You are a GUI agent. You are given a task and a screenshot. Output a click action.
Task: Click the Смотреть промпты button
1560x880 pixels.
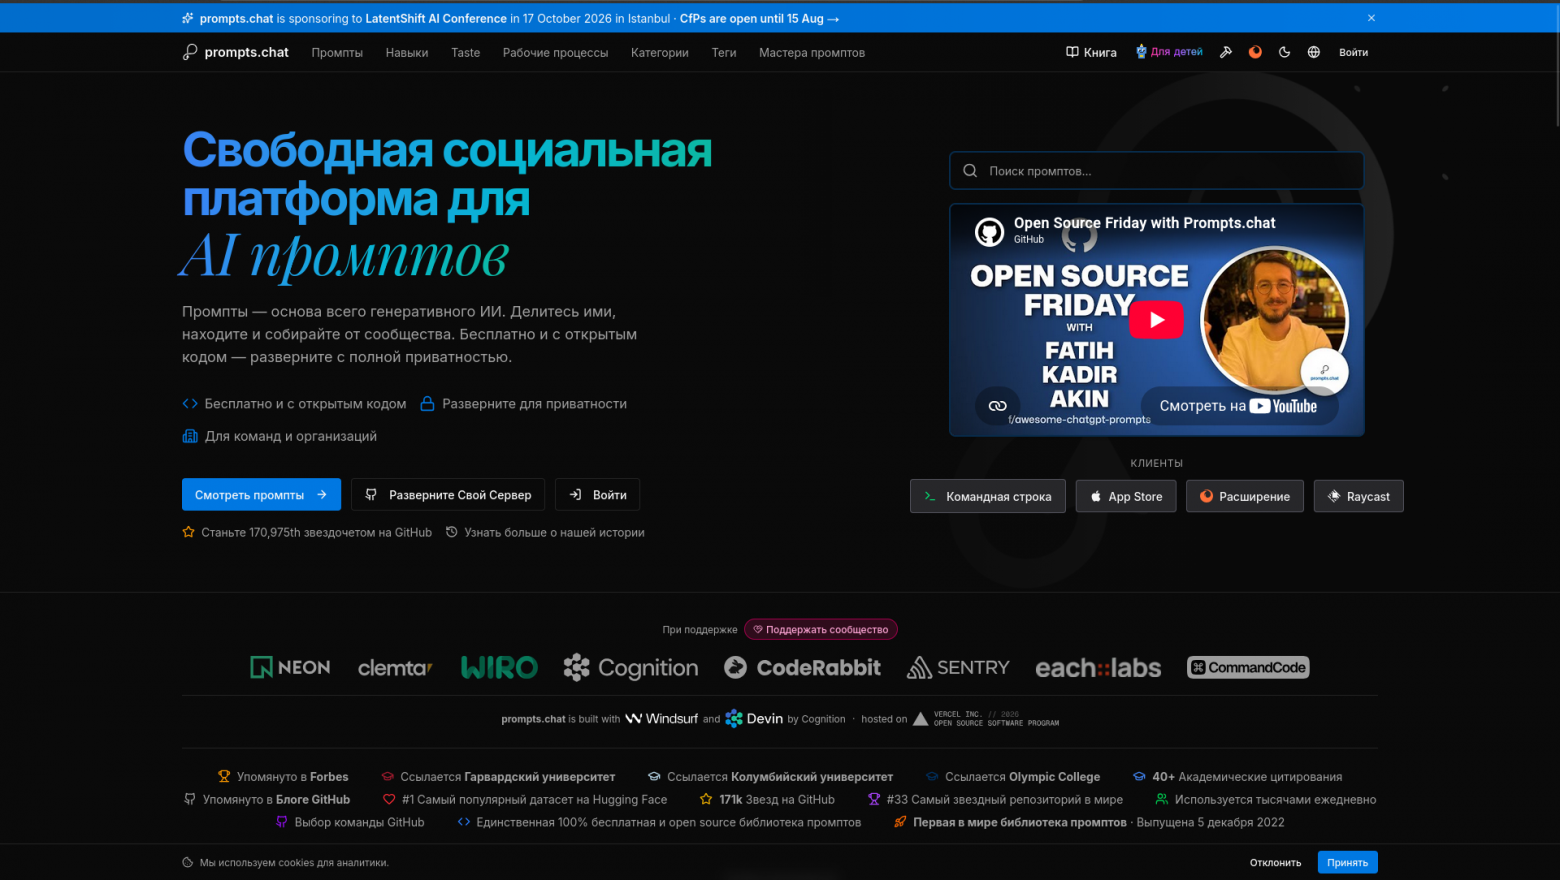pyautogui.click(x=261, y=495)
